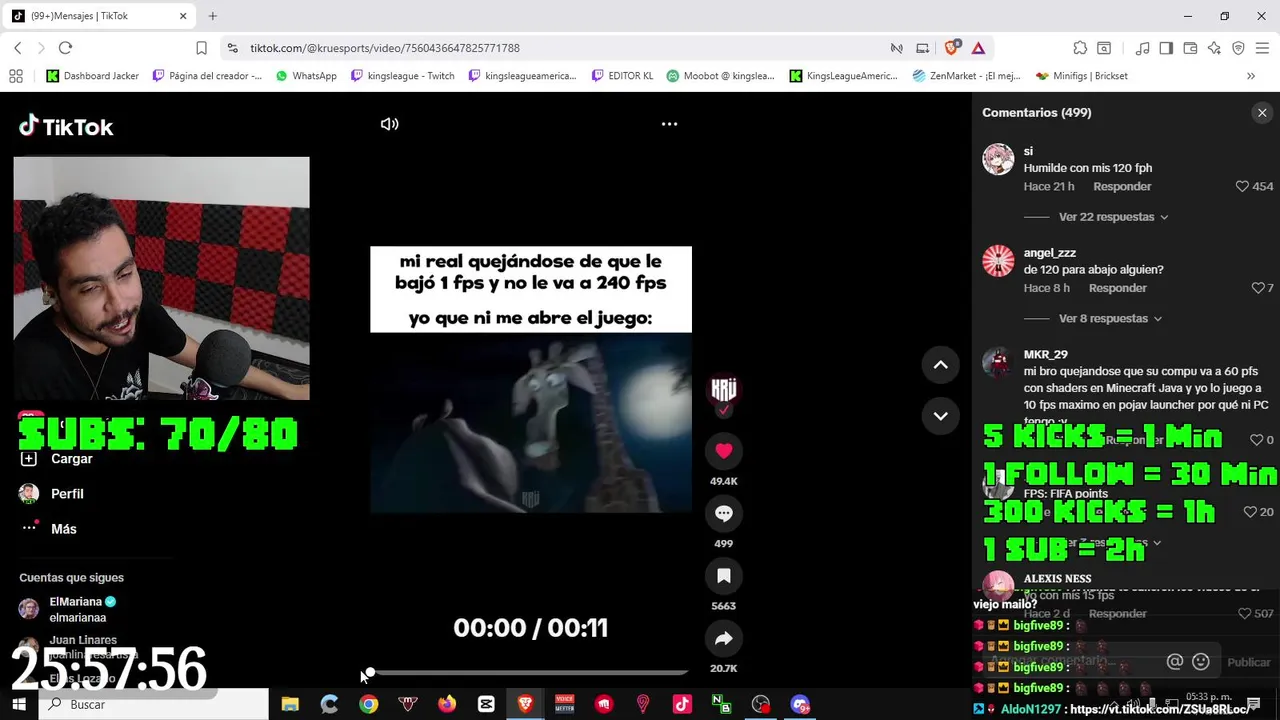Click the TikTok logo
The image size is (1280, 720).
(x=66, y=126)
